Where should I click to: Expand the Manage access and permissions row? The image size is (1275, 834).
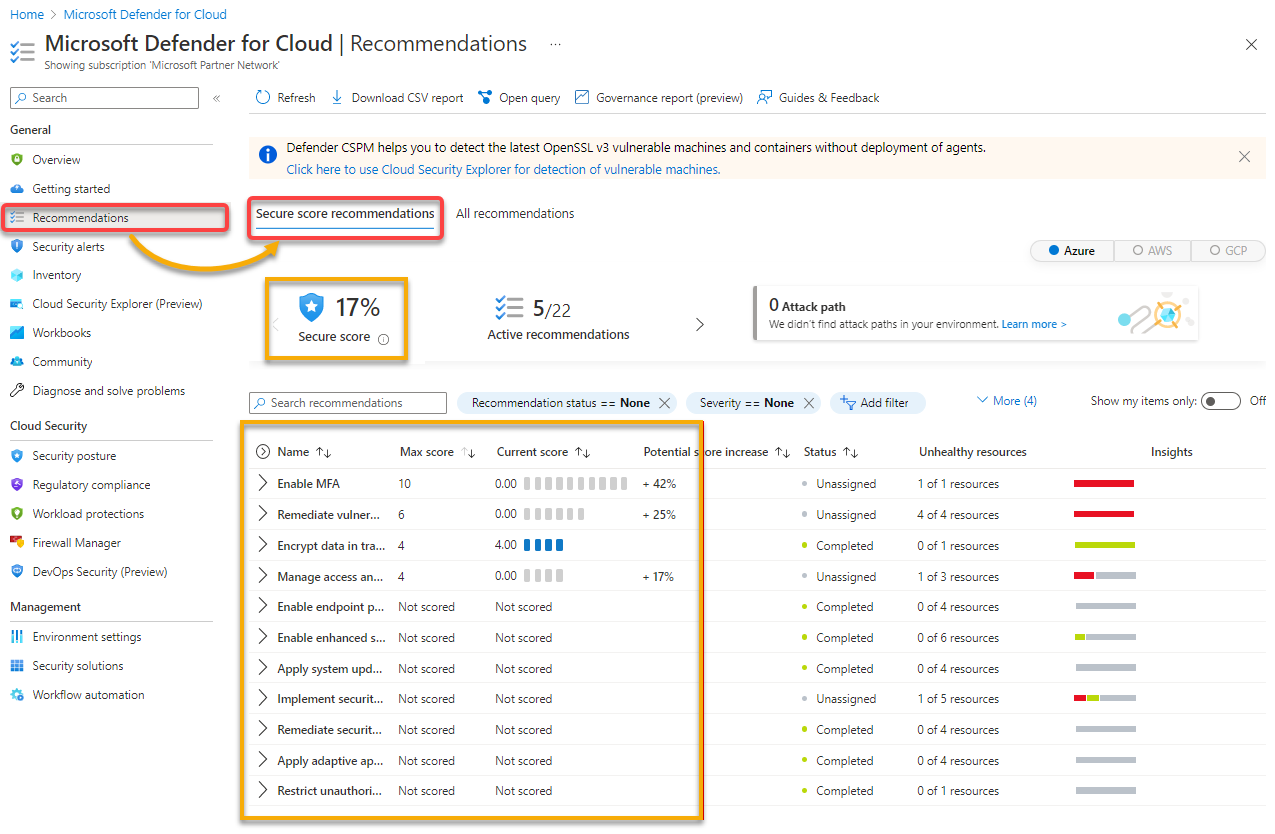click(263, 577)
